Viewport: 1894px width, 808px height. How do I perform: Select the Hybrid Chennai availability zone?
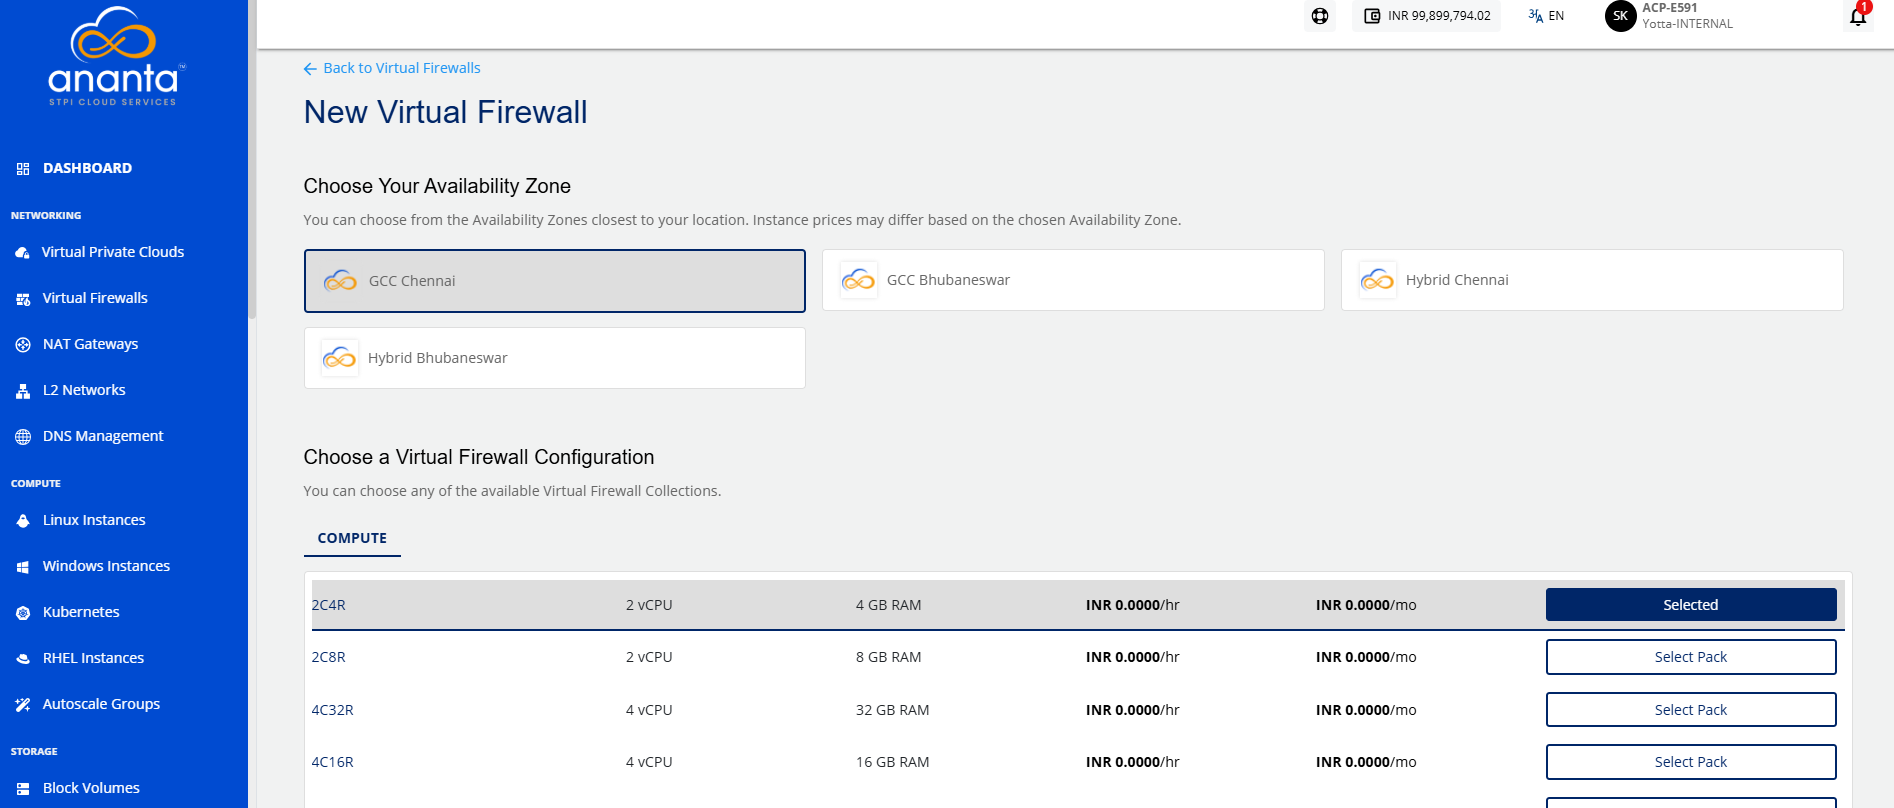[1592, 280]
